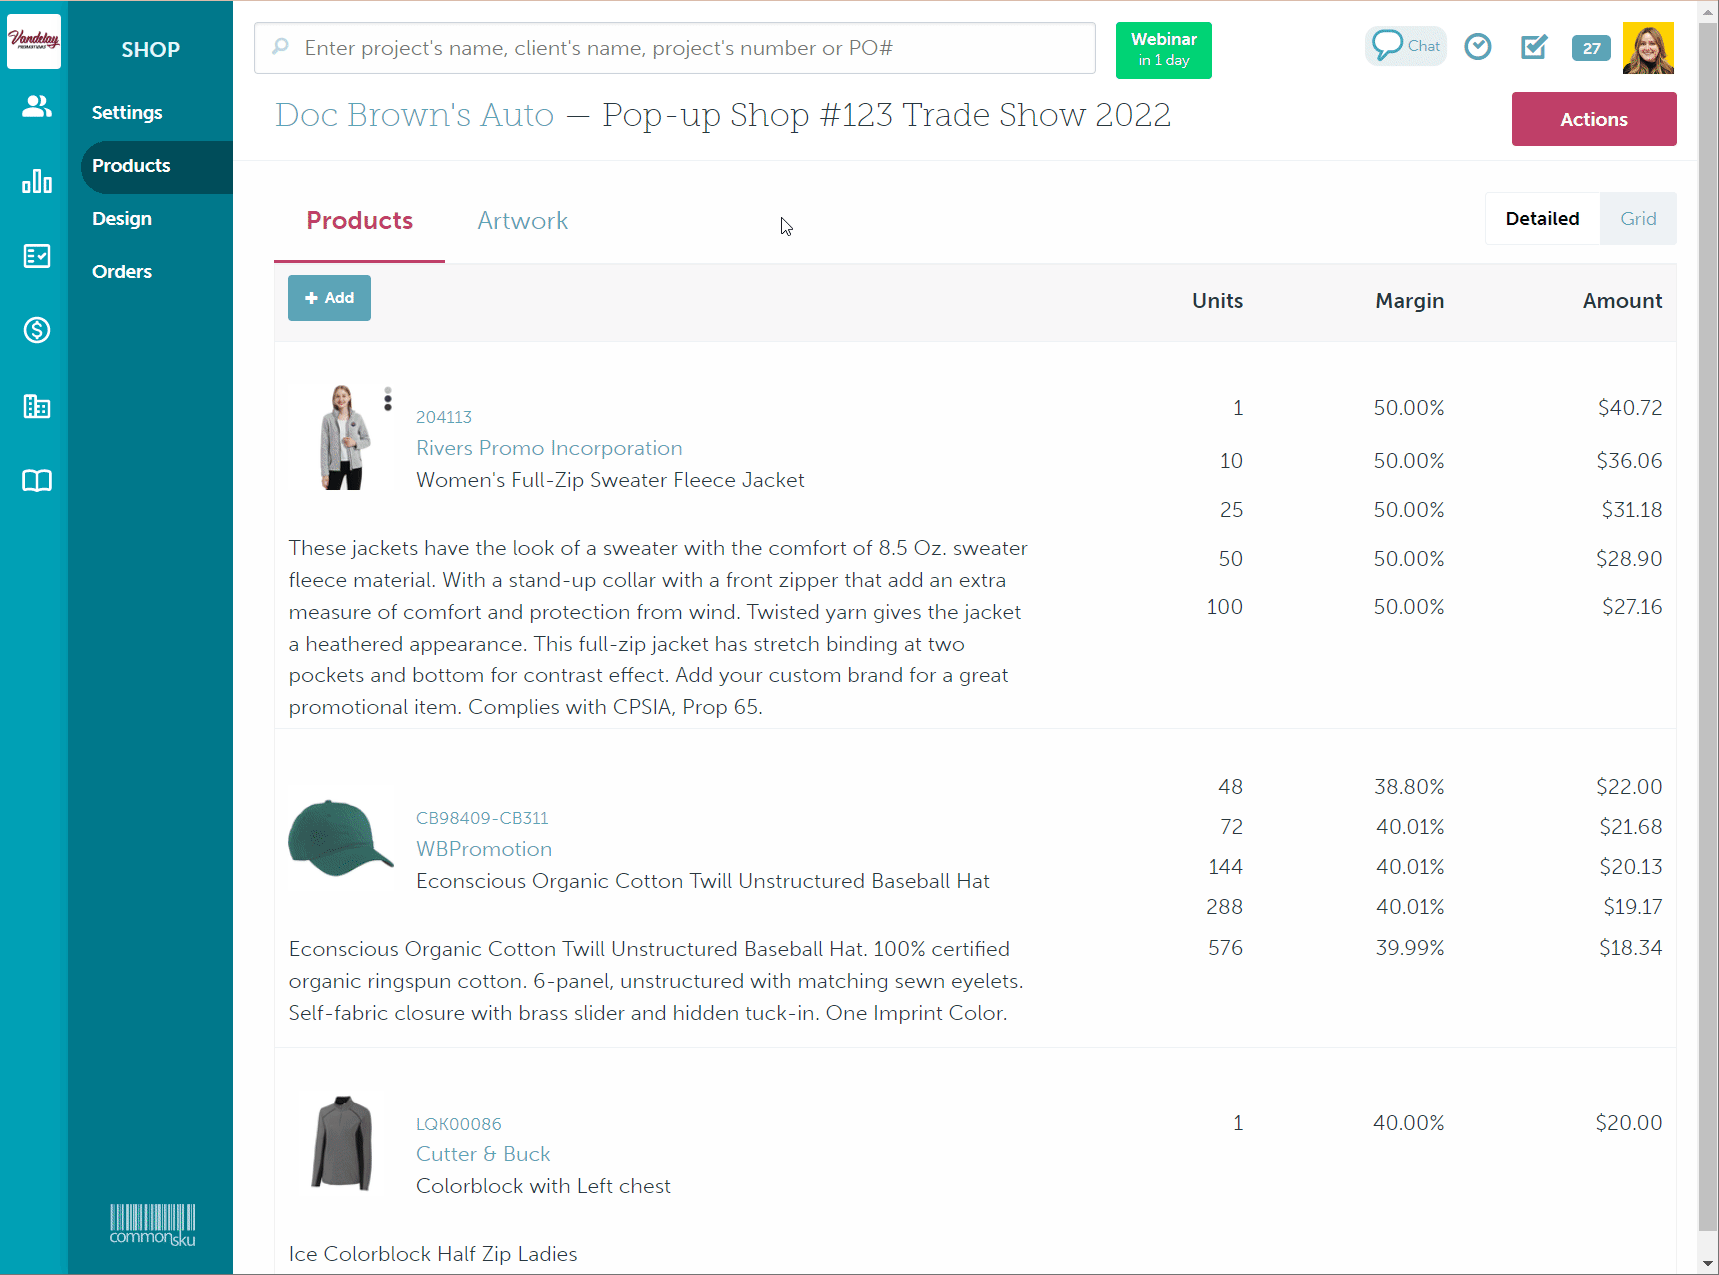Switch to the Artwork tab

click(x=522, y=221)
